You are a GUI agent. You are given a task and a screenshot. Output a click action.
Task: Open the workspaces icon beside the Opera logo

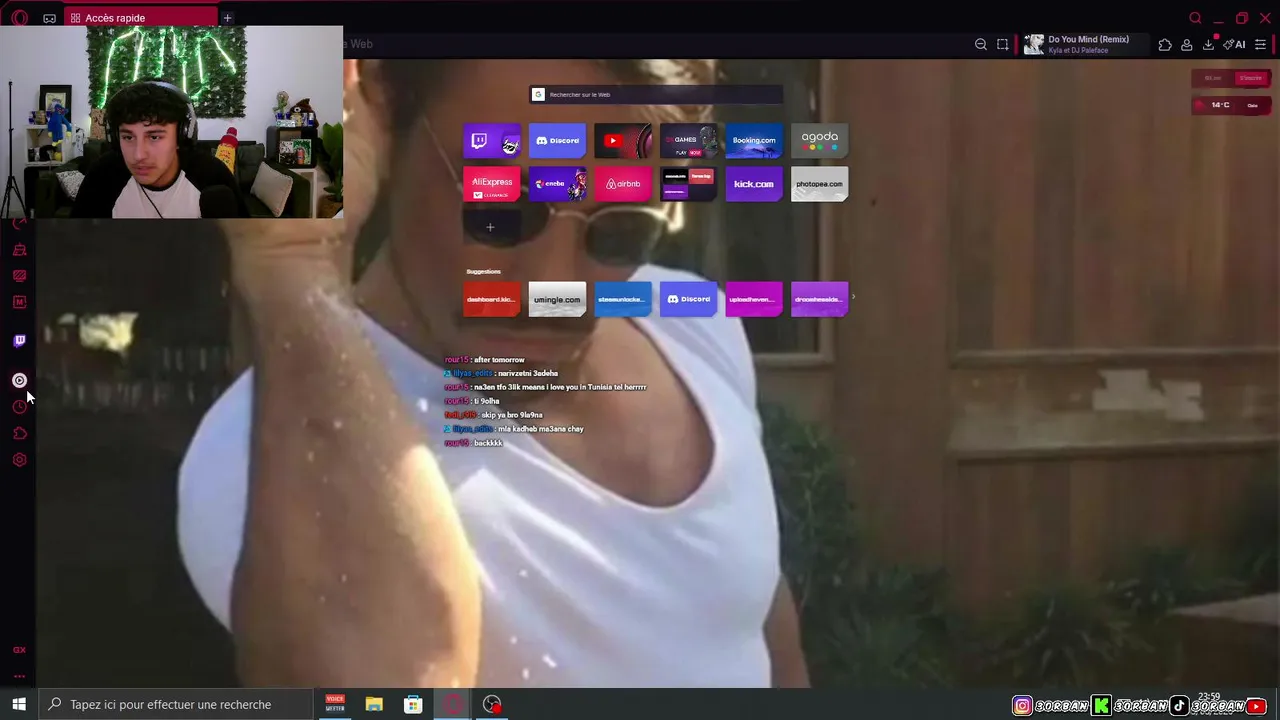click(49, 18)
